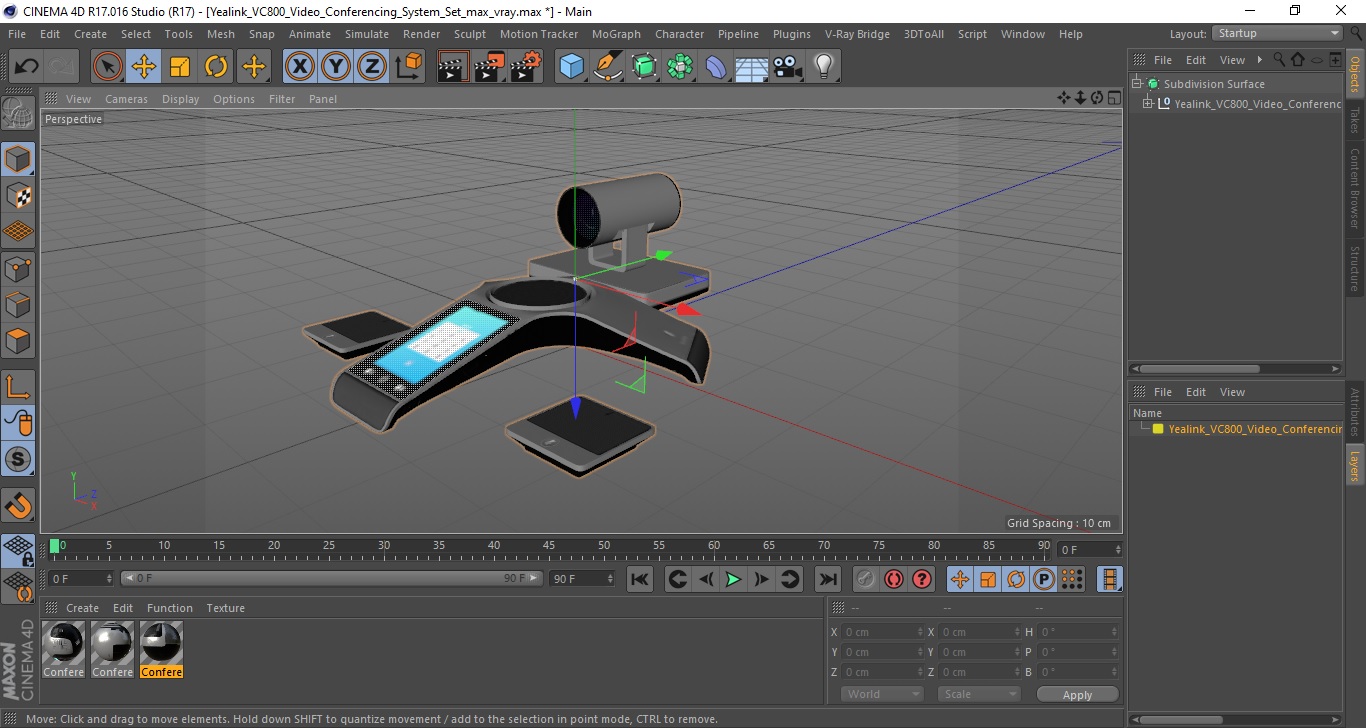Click Objects panel search icon
The image size is (1366, 728).
click(1279, 60)
